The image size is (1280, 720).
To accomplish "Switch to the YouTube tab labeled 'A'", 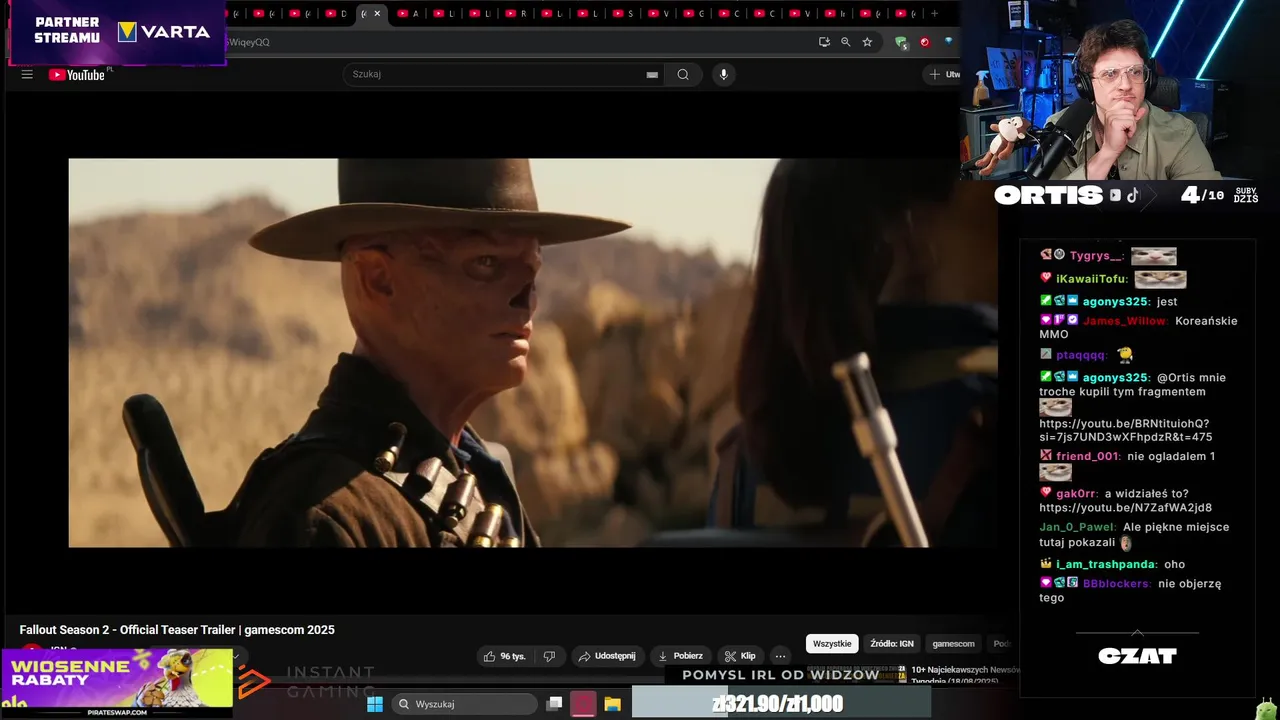I will point(408,14).
